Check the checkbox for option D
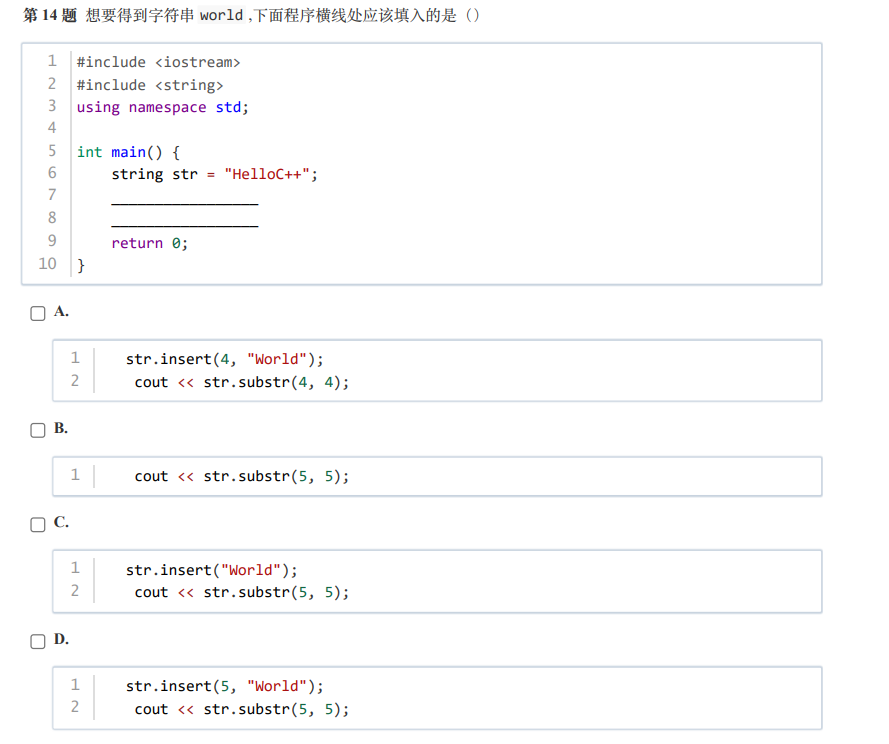The image size is (889, 744). (x=37, y=641)
